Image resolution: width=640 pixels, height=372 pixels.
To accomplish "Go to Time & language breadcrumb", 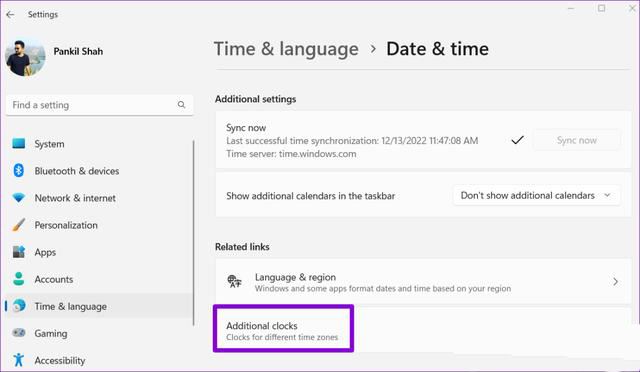I will coord(286,49).
